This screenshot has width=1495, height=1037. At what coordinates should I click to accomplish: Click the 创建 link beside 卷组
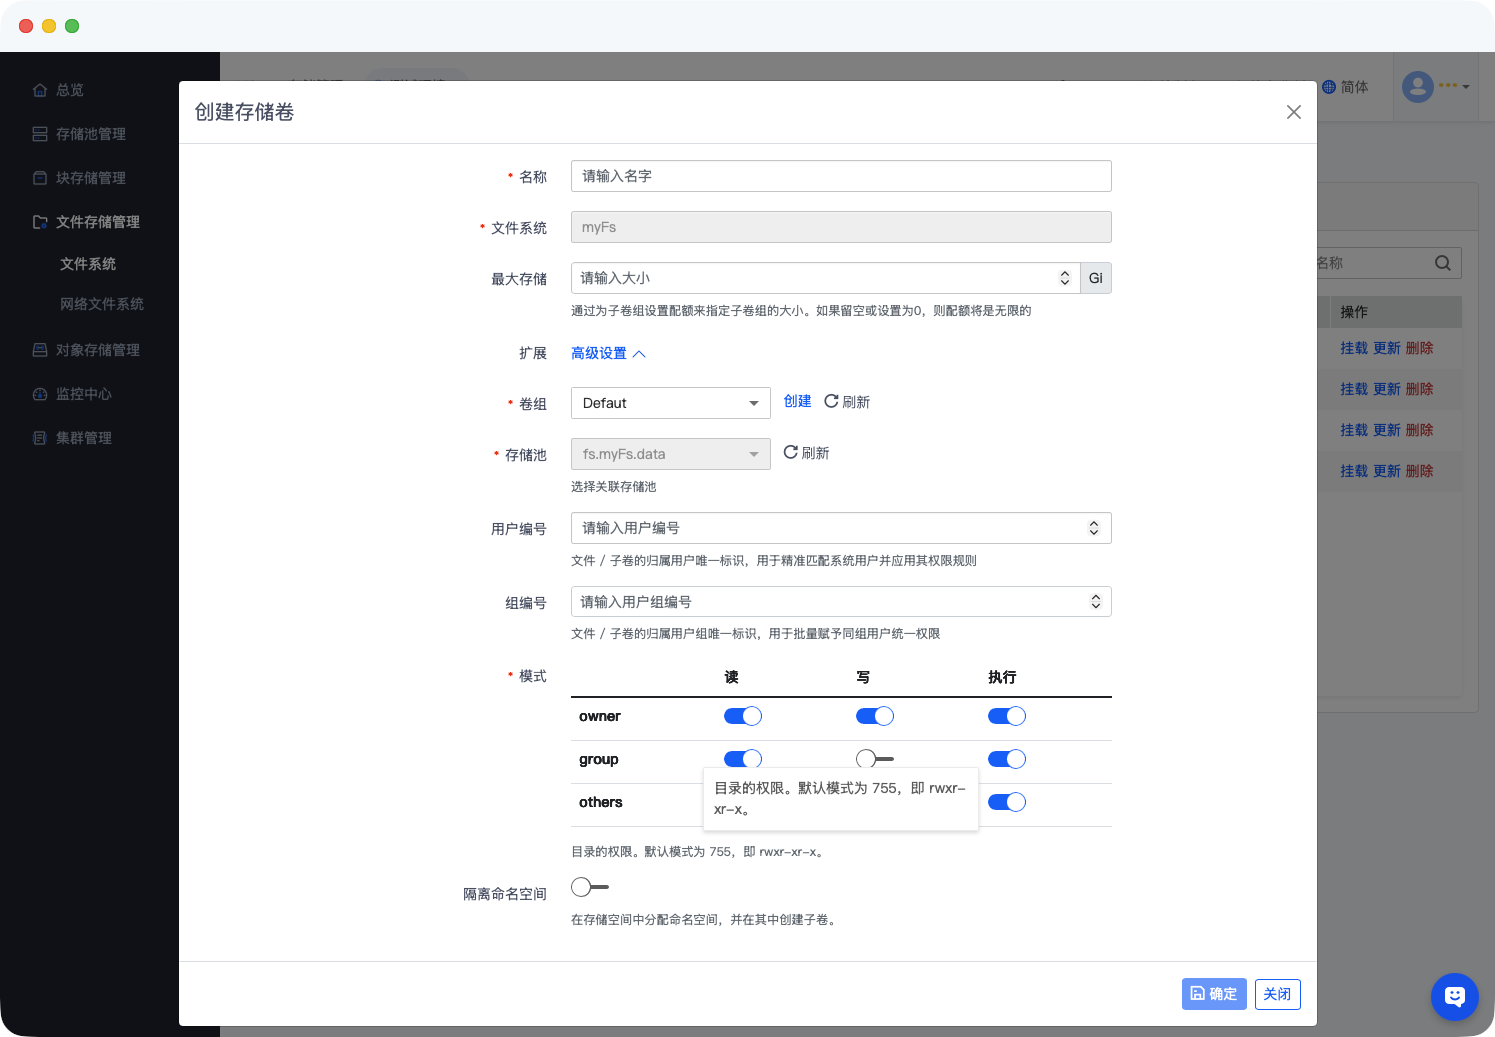797,401
